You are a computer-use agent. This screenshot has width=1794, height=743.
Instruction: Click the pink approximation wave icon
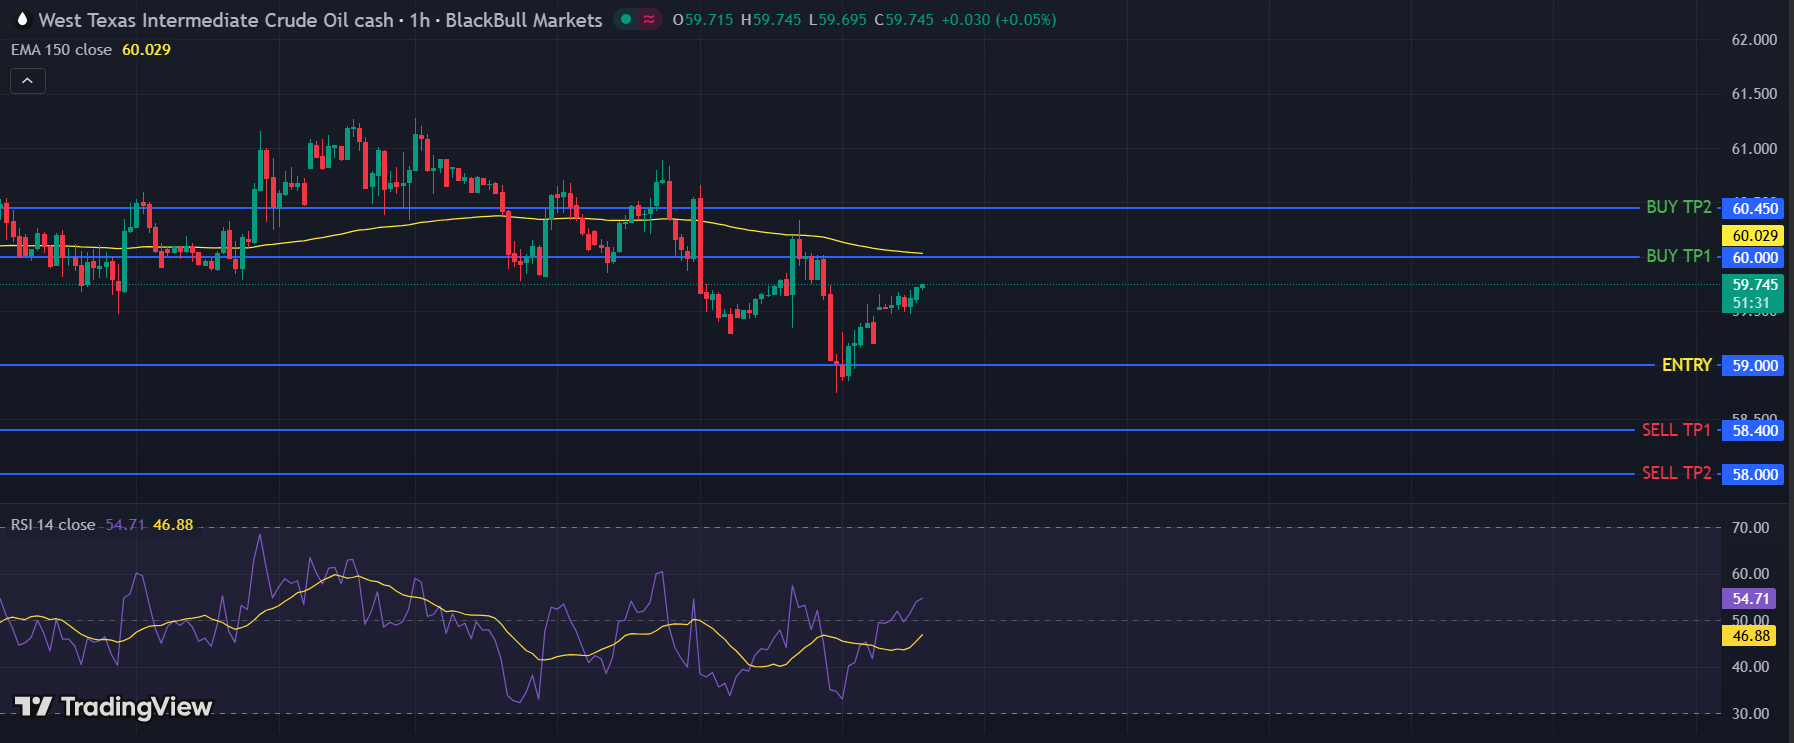pyautogui.click(x=649, y=19)
